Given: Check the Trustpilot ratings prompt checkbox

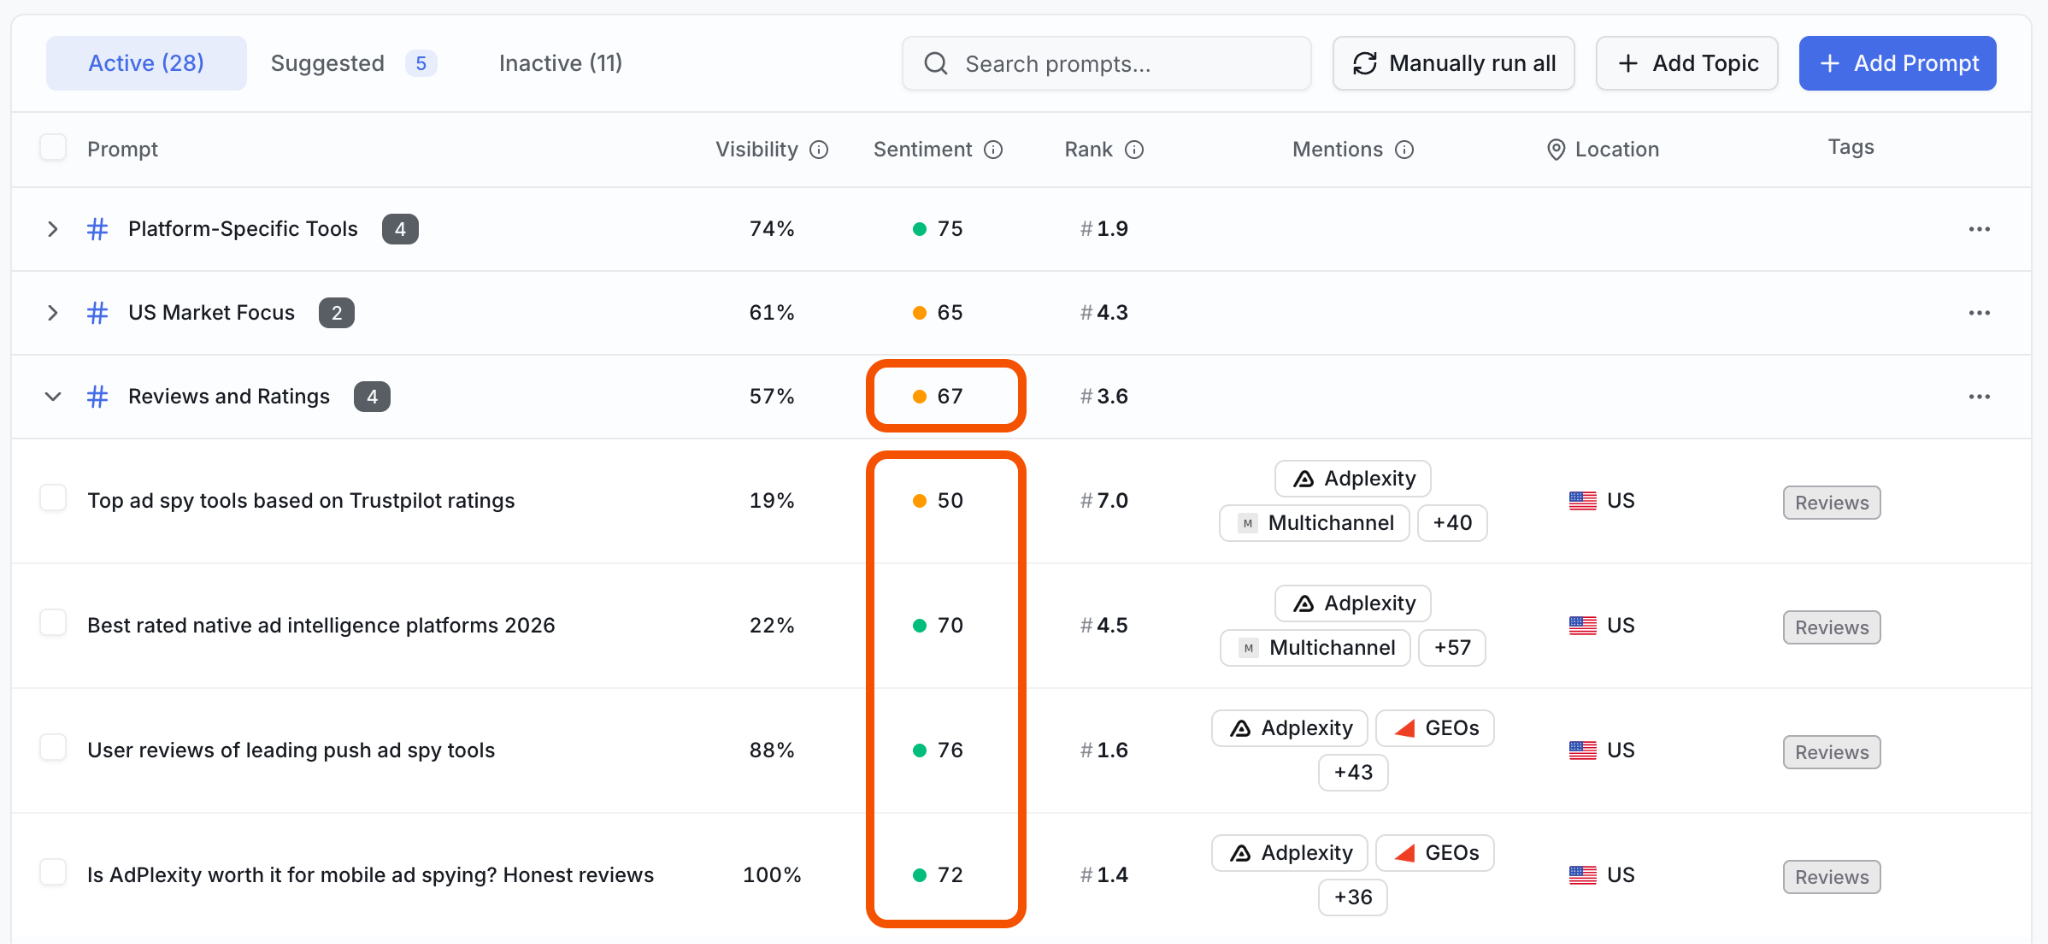Looking at the screenshot, I should pos(53,498).
